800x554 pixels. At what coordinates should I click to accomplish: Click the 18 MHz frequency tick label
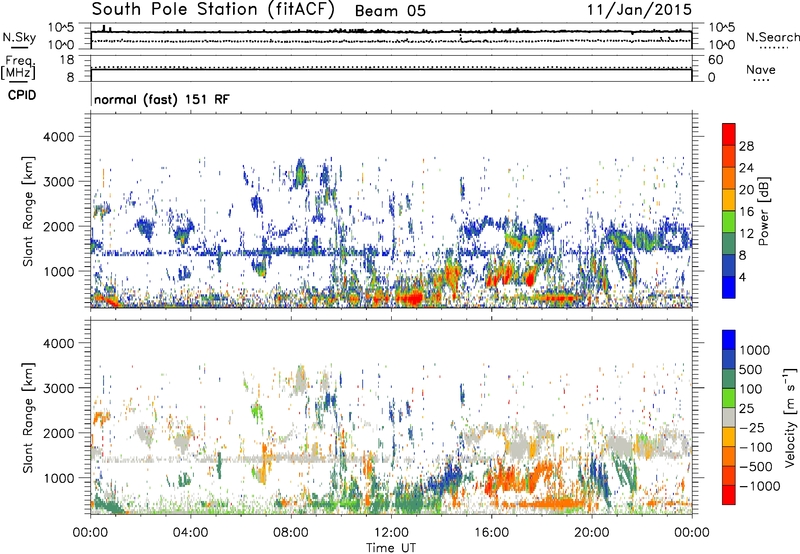(67, 60)
